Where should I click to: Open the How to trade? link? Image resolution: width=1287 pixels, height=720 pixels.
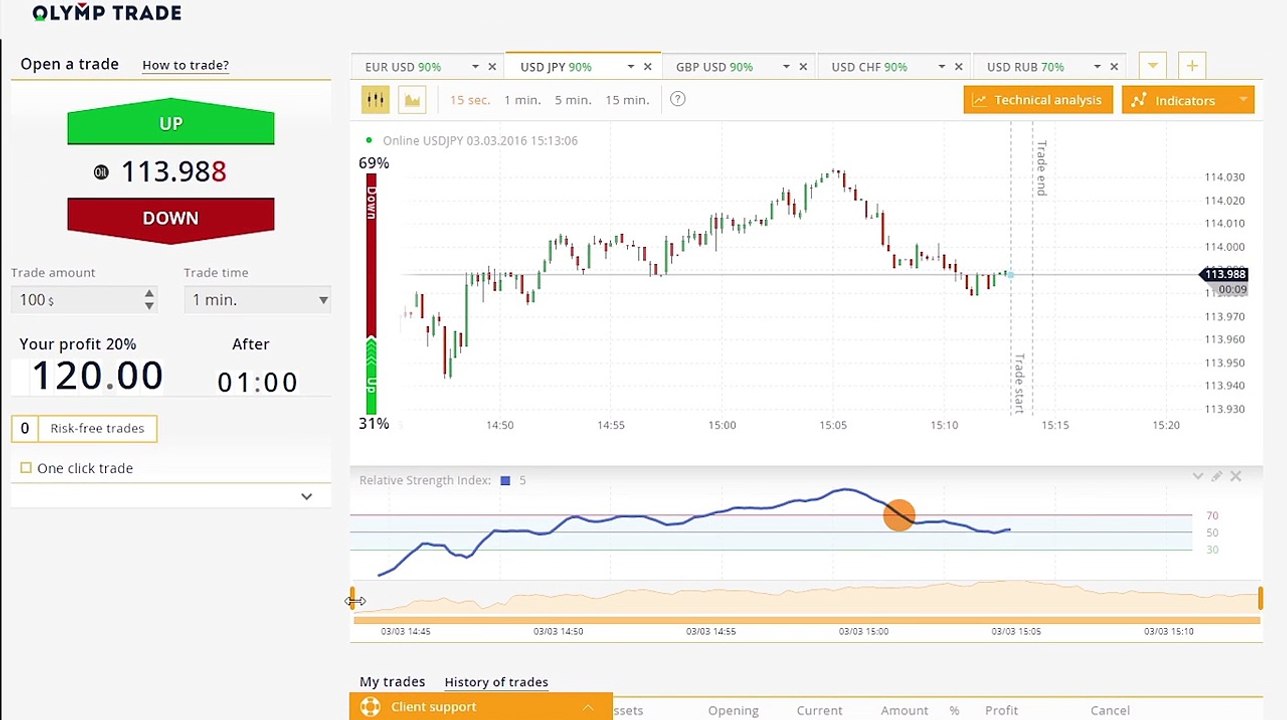[185, 65]
